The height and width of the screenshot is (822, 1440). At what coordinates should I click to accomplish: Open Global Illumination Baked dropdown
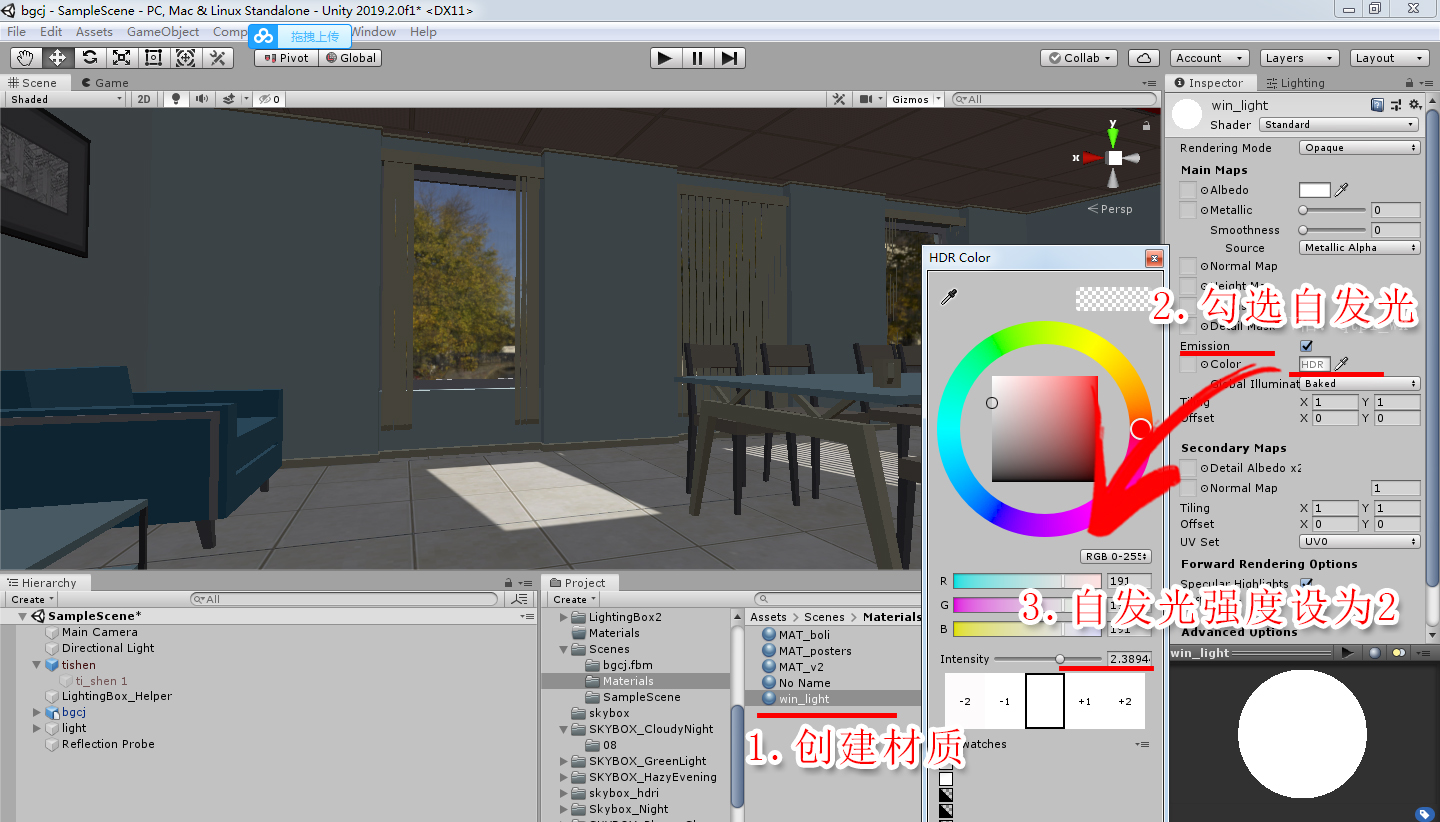(x=1360, y=384)
